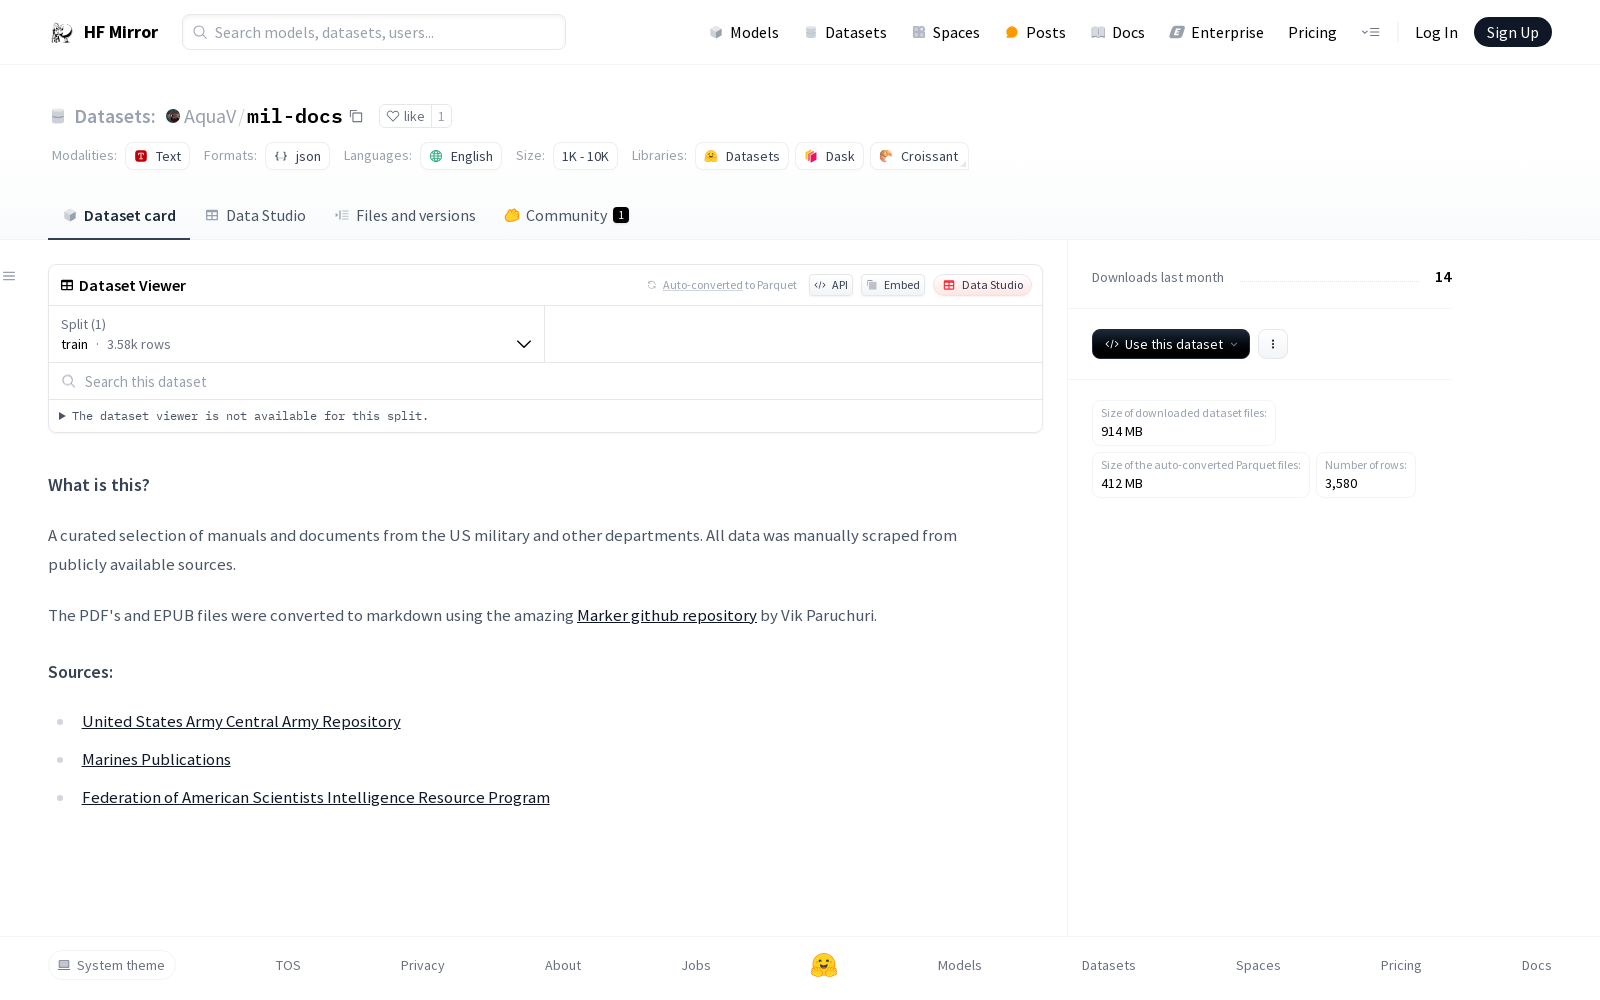Viewport: 1600px width, 1000px height.
Task: Open Spaces in top navigation
Action: pos(946,33)
